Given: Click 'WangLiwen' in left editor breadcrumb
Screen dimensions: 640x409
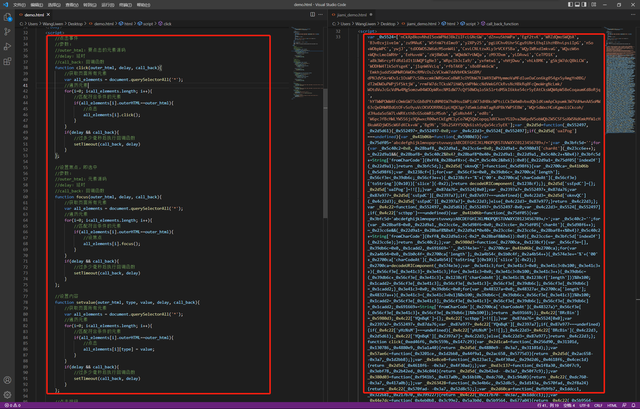Looking at the screenshot, I should click(x=53, y=24).
